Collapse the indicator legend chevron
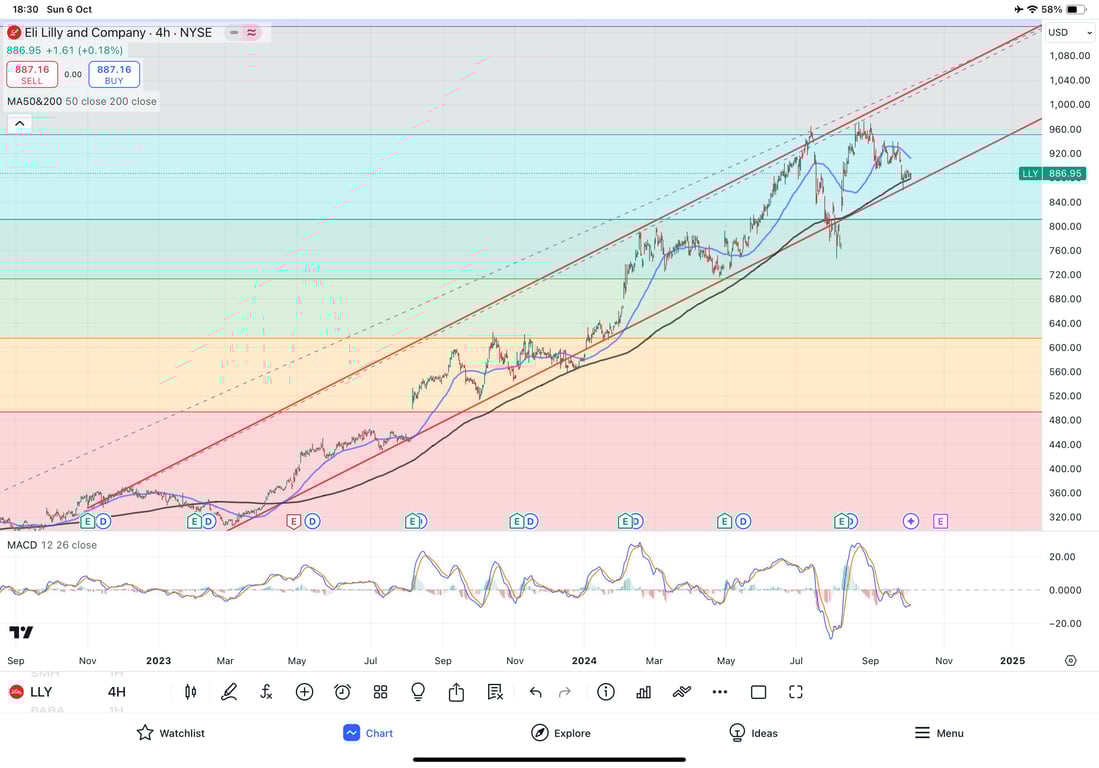Screen dimensions: 1099x768 point(20,124)
